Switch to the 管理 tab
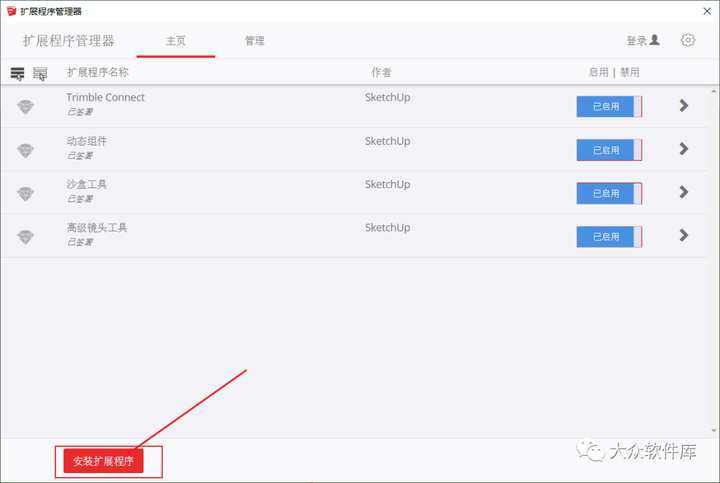Screen dimensions: 720x483 [x=254, y=41]
